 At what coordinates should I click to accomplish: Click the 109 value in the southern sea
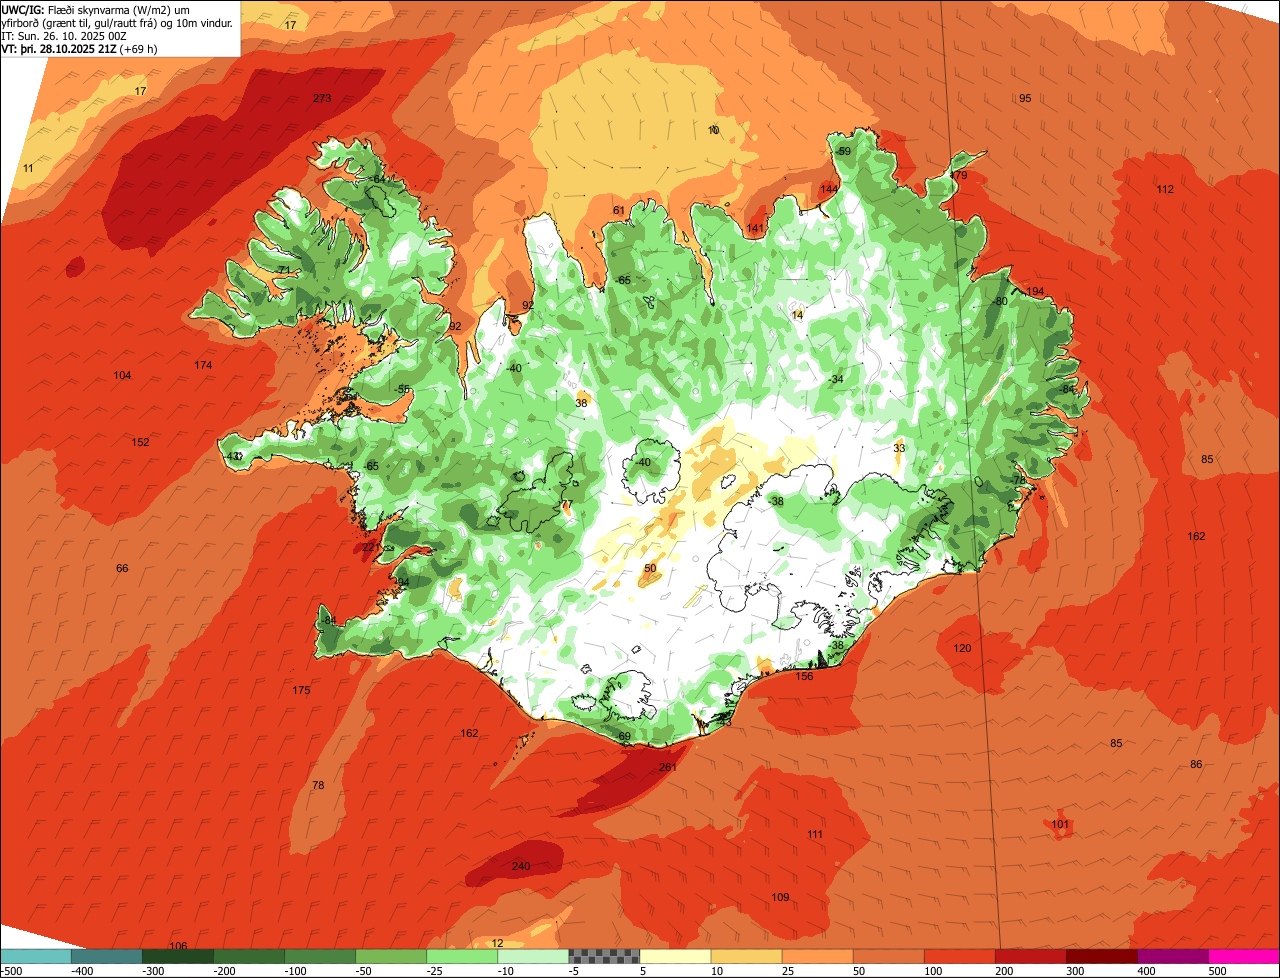781,896
